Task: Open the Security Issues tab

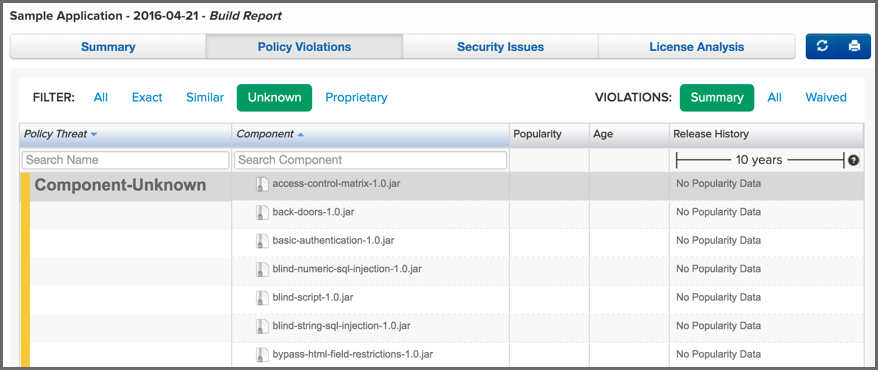Action: click(x=500, y=46)
